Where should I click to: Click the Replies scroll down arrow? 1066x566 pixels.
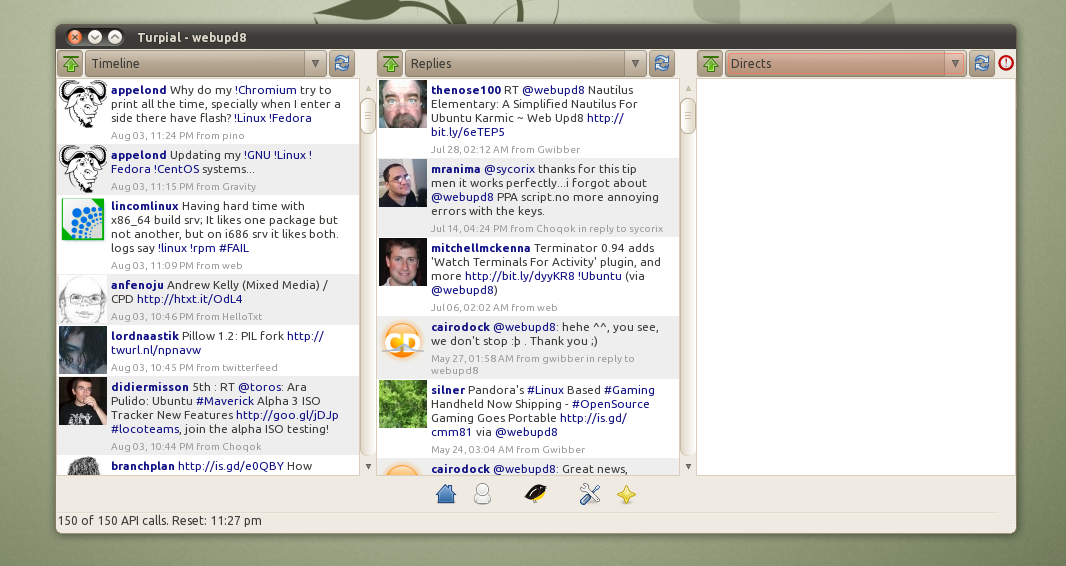coord(688,466)
